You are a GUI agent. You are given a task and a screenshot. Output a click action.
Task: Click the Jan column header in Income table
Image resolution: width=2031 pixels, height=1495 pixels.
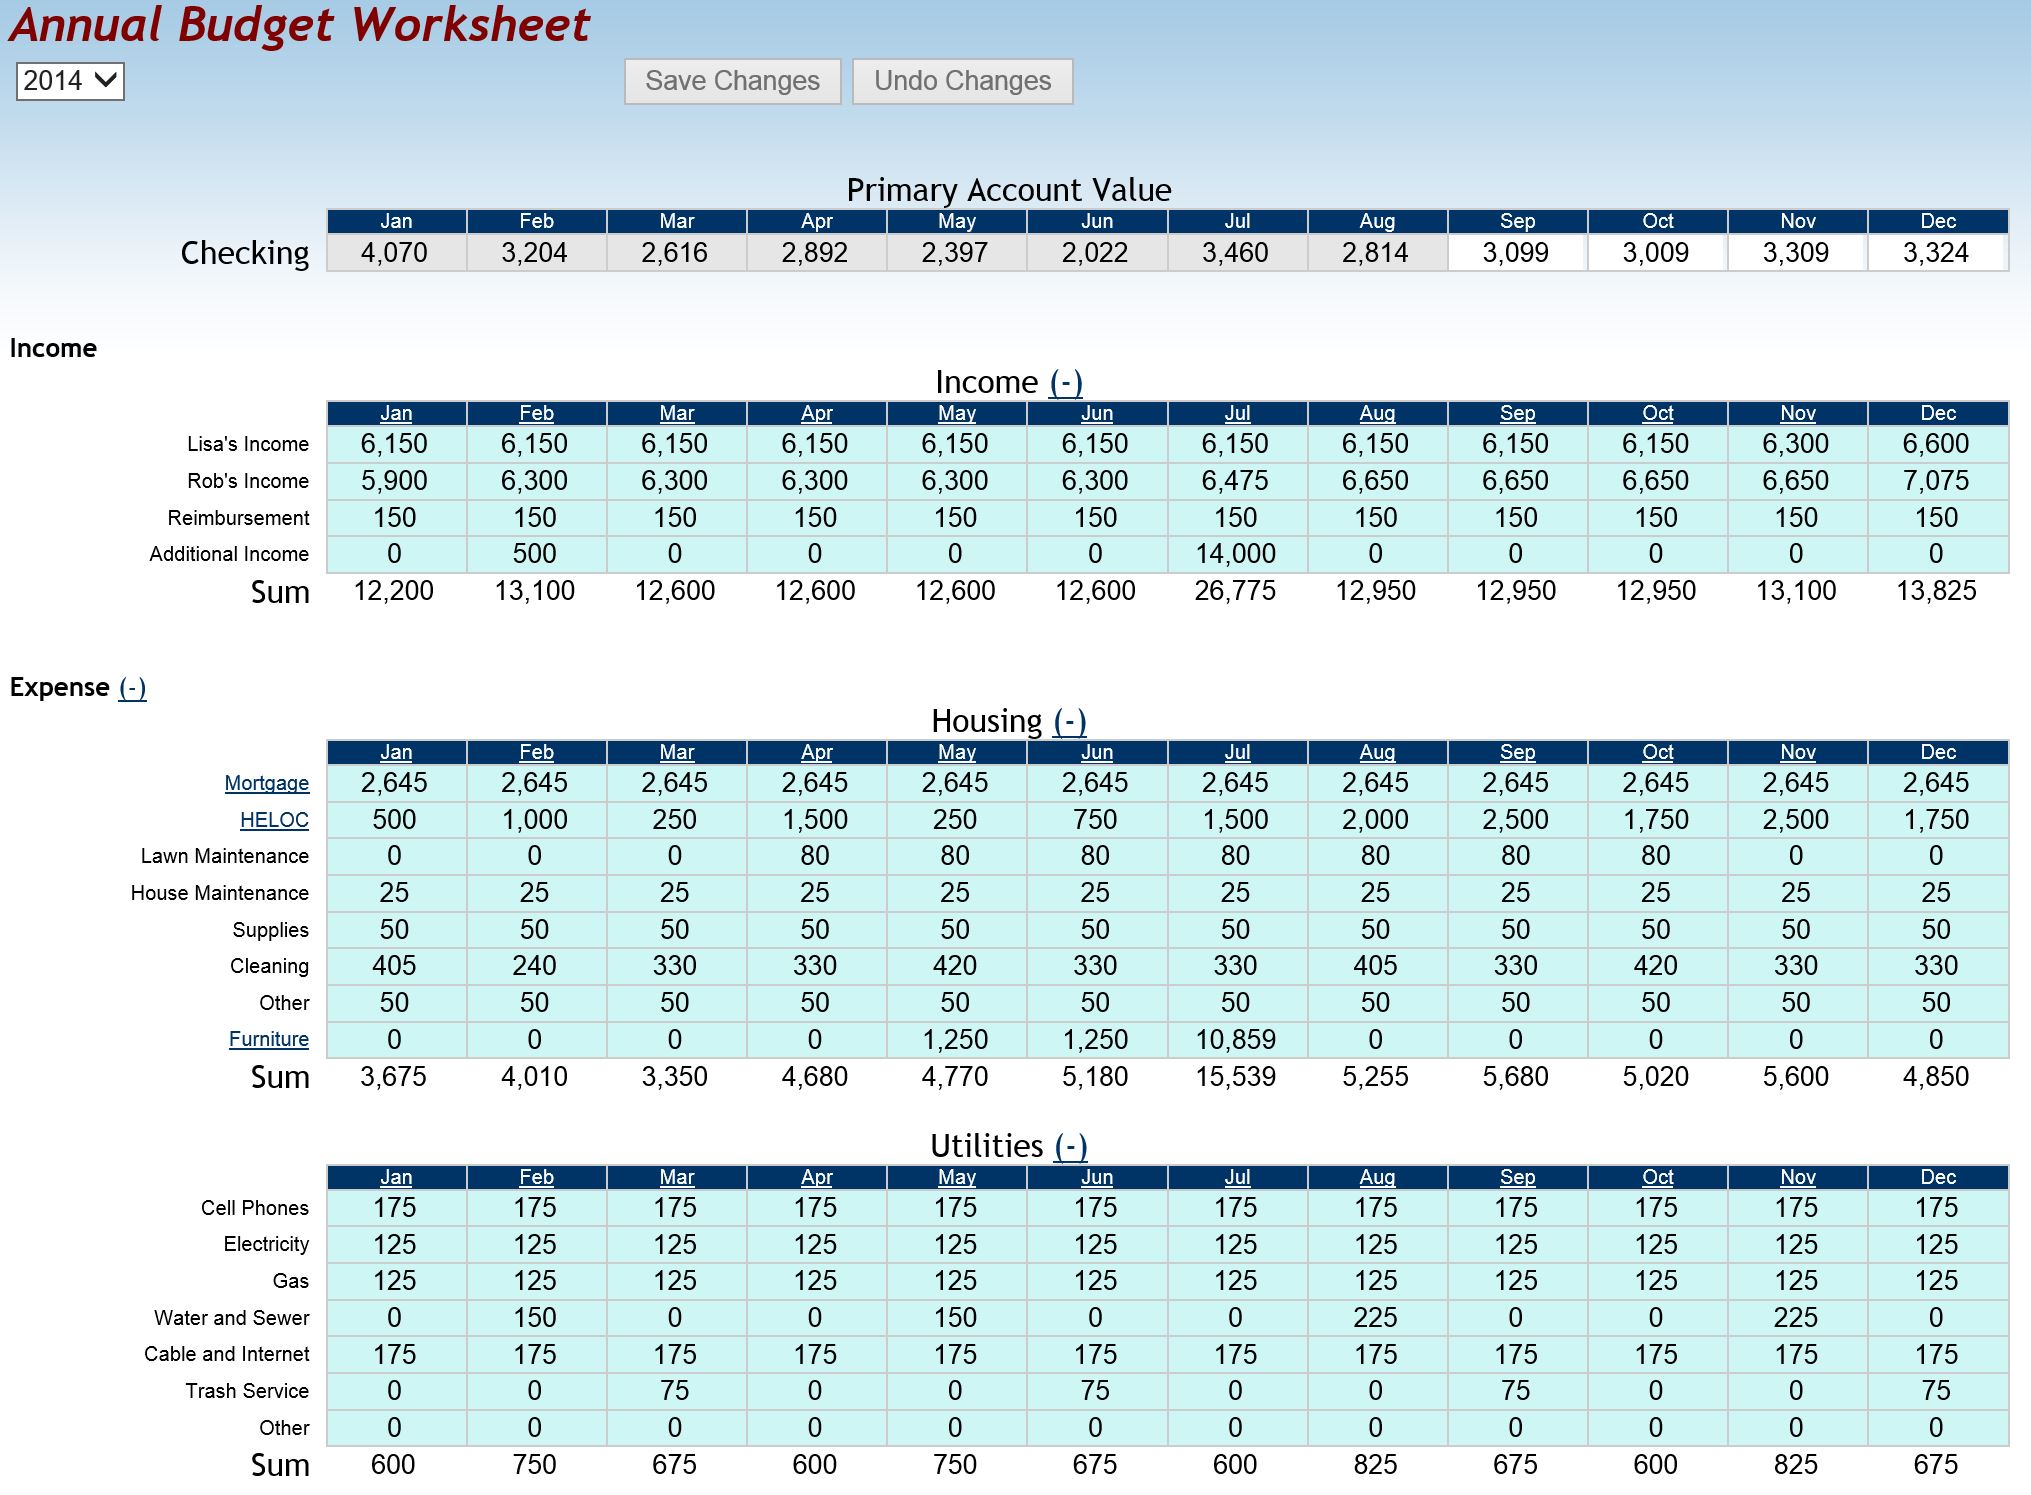point(396,413)
